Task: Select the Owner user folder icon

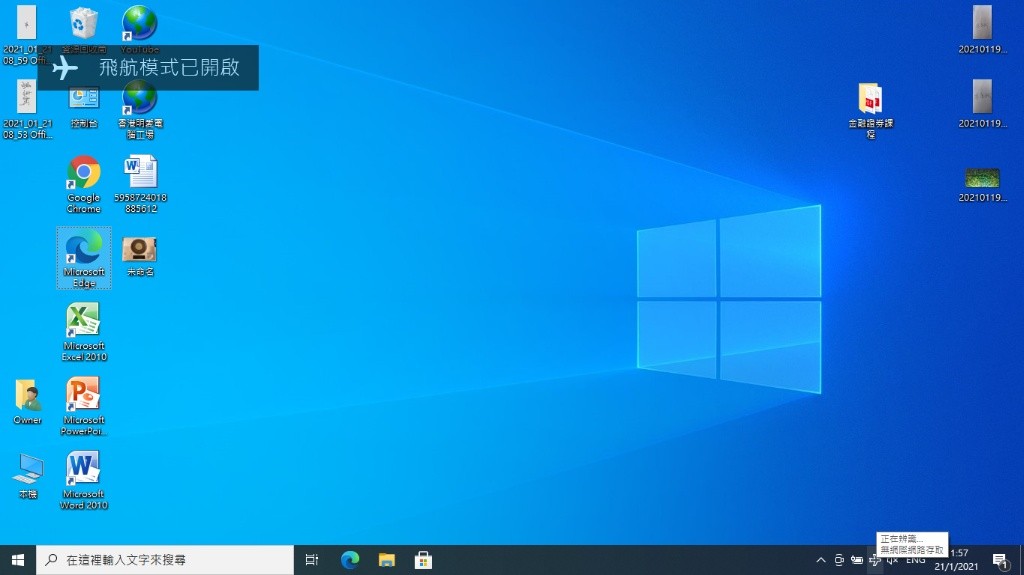Action: pos(27,401)
